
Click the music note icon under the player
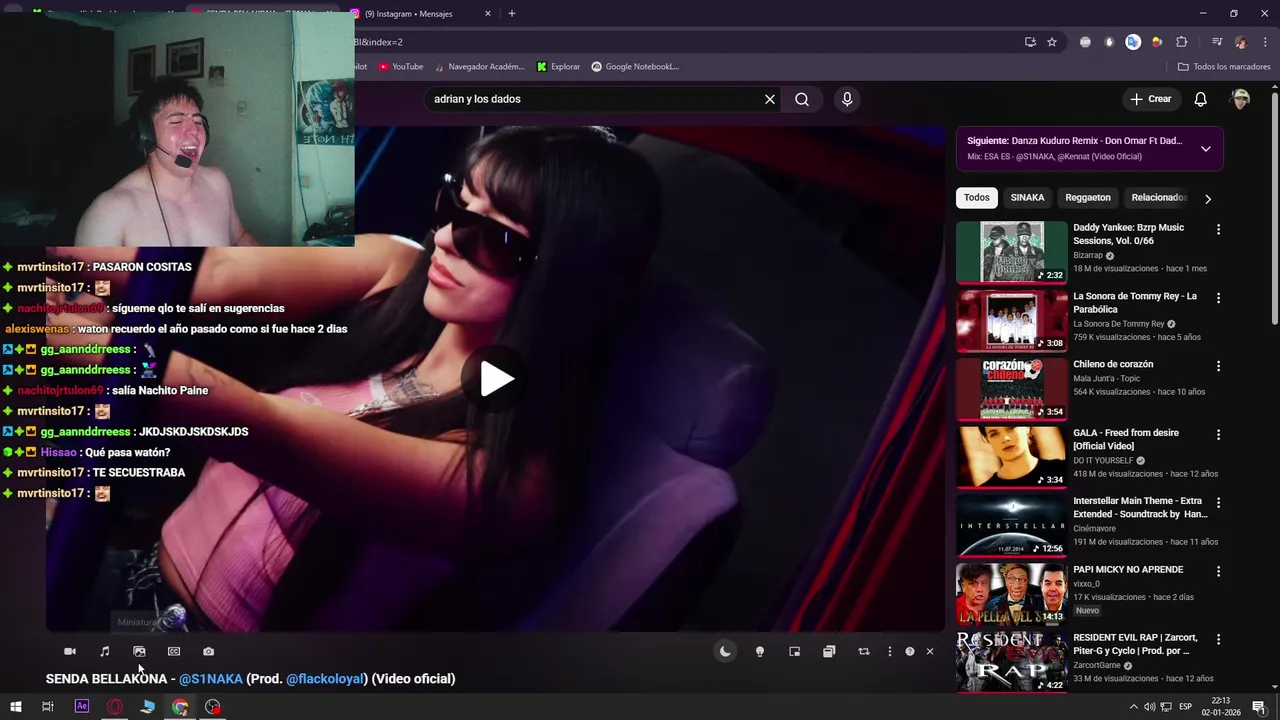(105, 651)
